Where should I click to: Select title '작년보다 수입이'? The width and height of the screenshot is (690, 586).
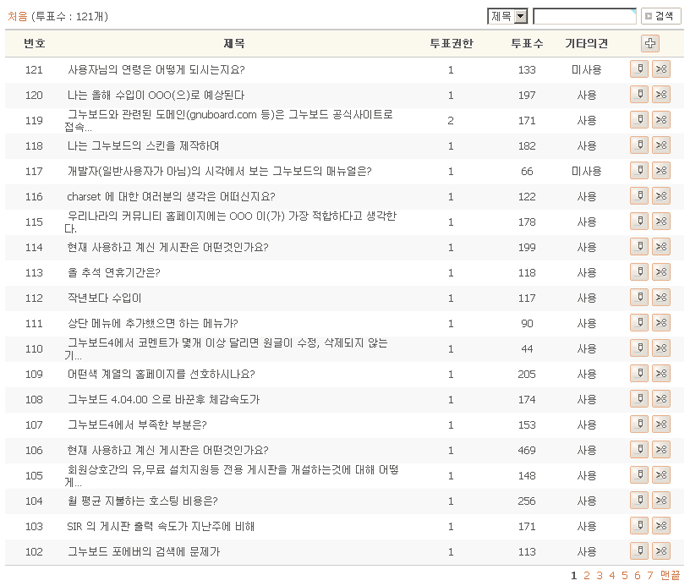(x=104, y=298)
